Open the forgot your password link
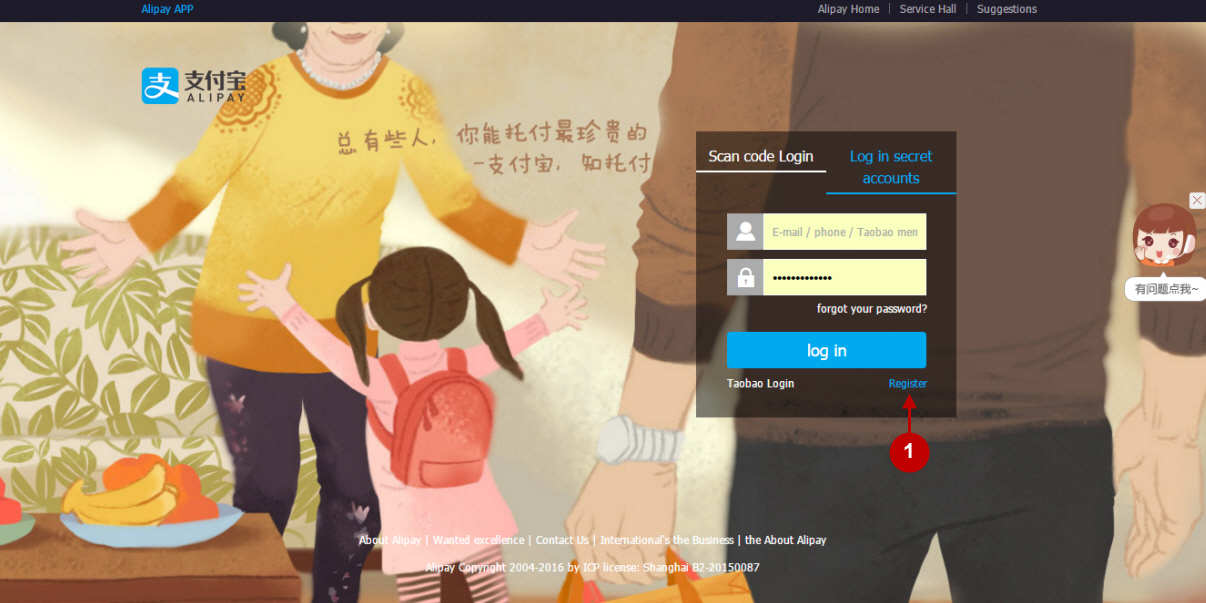 [871, 309]
